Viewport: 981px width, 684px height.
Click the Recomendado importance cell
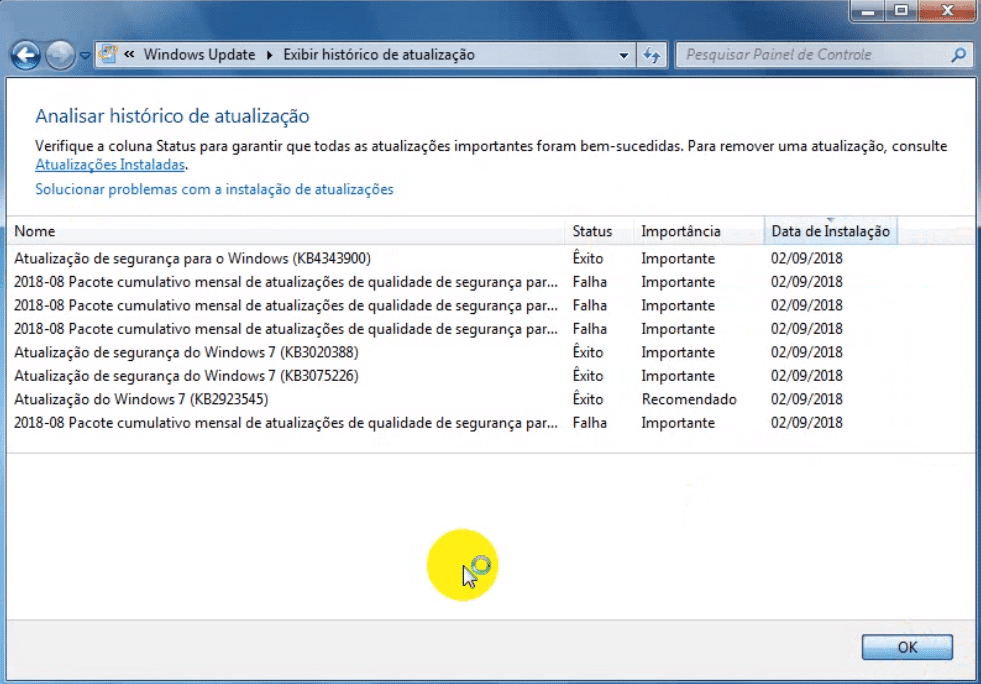[x=689, y=399]
